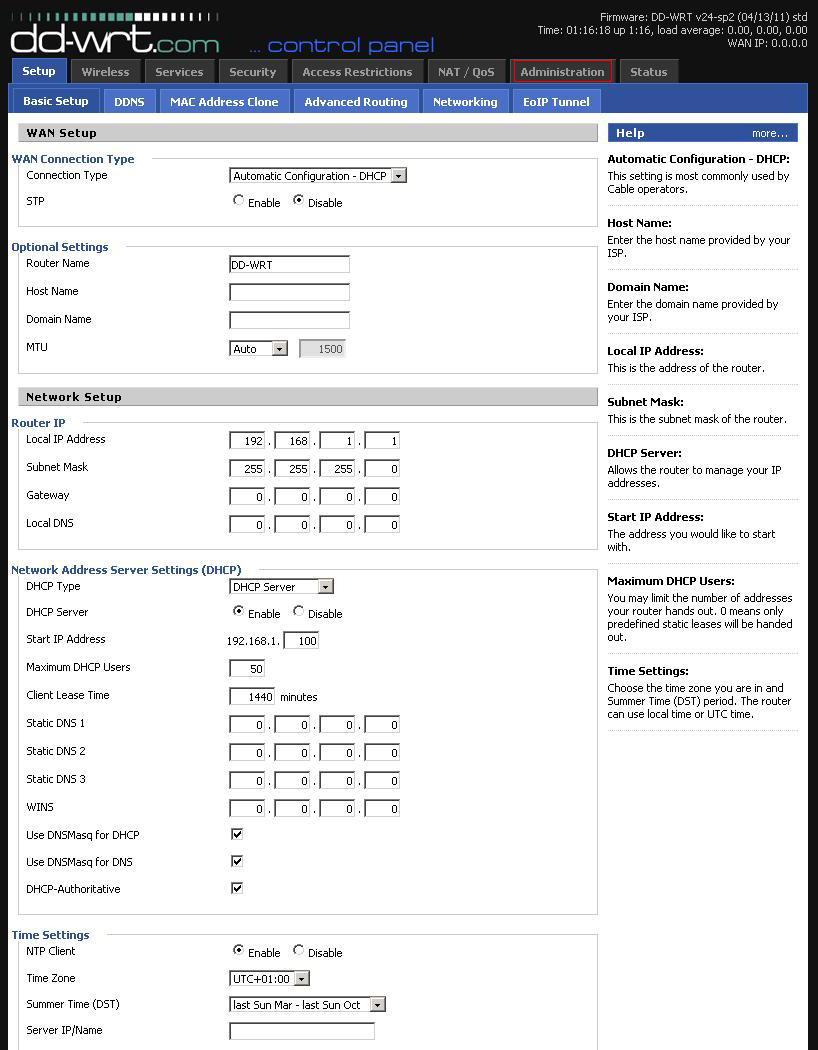This screenshot has height=1050, width=818.
Task: Click the Maximum DHCP Users help heading
Action: point(671,581)
